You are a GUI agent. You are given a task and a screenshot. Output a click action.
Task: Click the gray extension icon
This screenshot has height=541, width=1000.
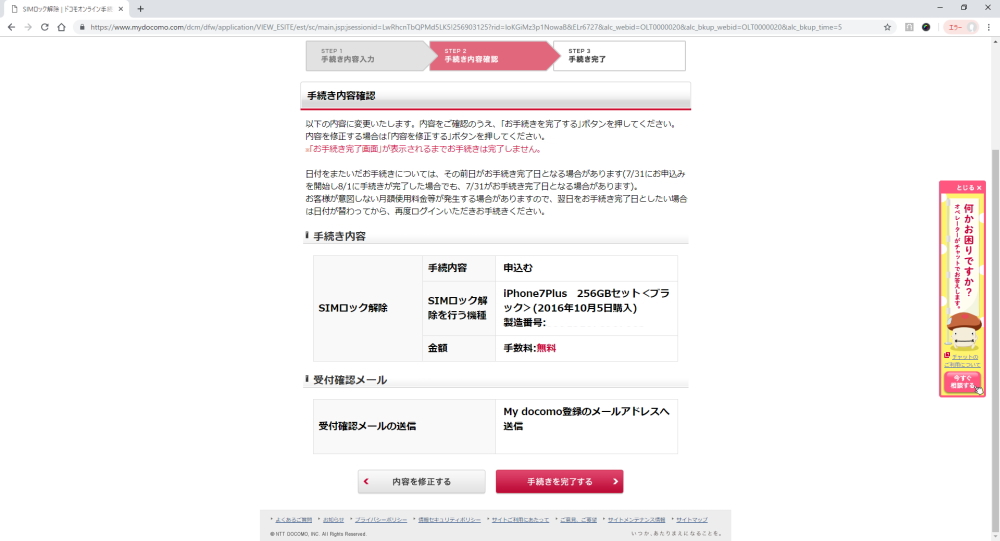pyautogui.click(x=909, y=27)
